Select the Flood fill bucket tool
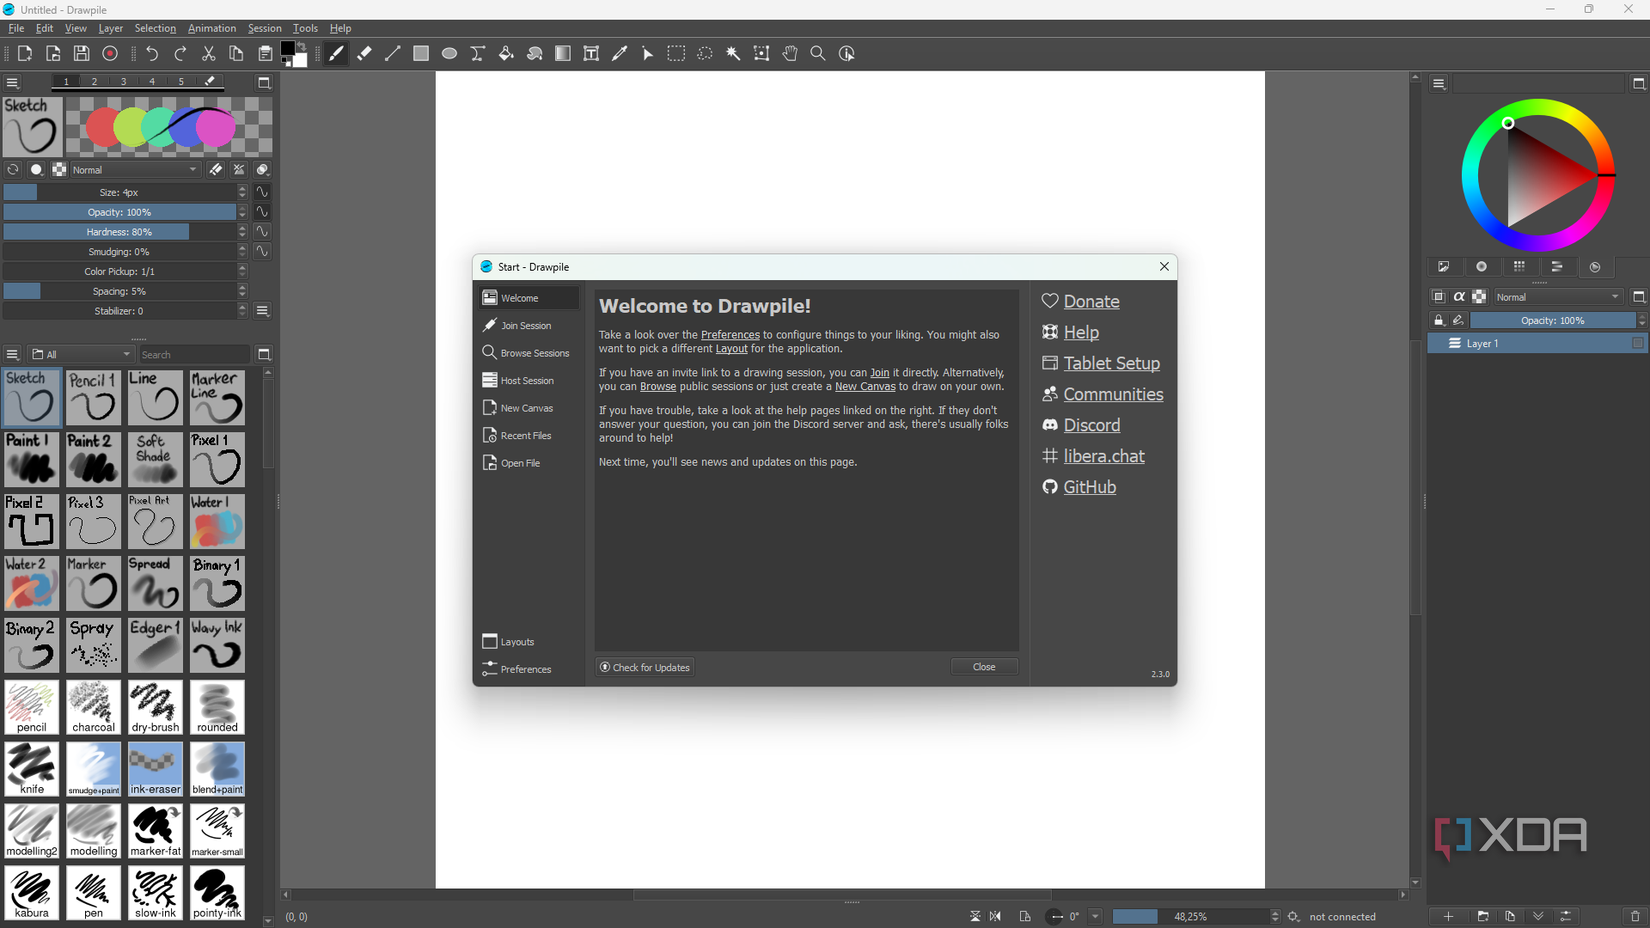The image size is (1650, 928). (506, 54)
